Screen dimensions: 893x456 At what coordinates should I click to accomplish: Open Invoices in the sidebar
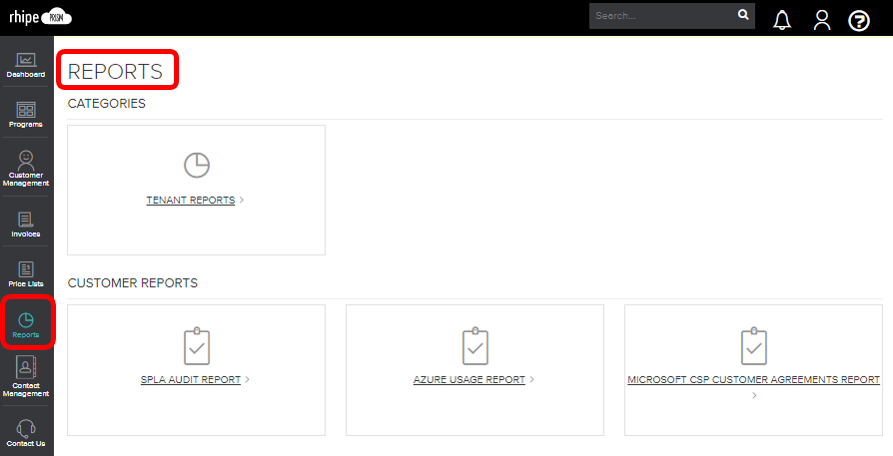(x=26, y=224)
